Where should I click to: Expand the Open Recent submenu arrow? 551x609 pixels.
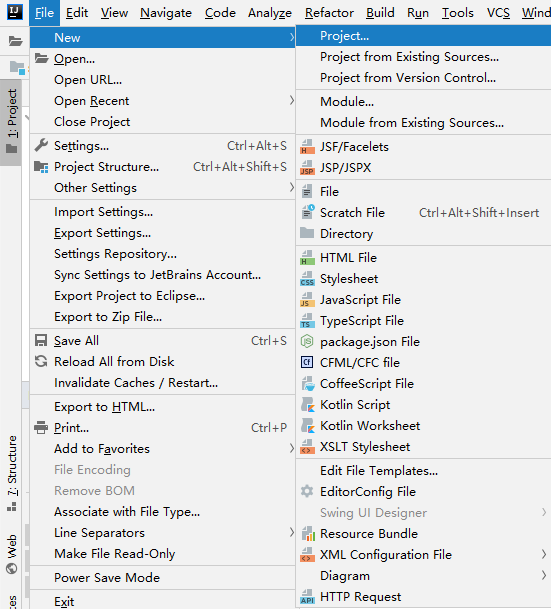pos(291,101)
